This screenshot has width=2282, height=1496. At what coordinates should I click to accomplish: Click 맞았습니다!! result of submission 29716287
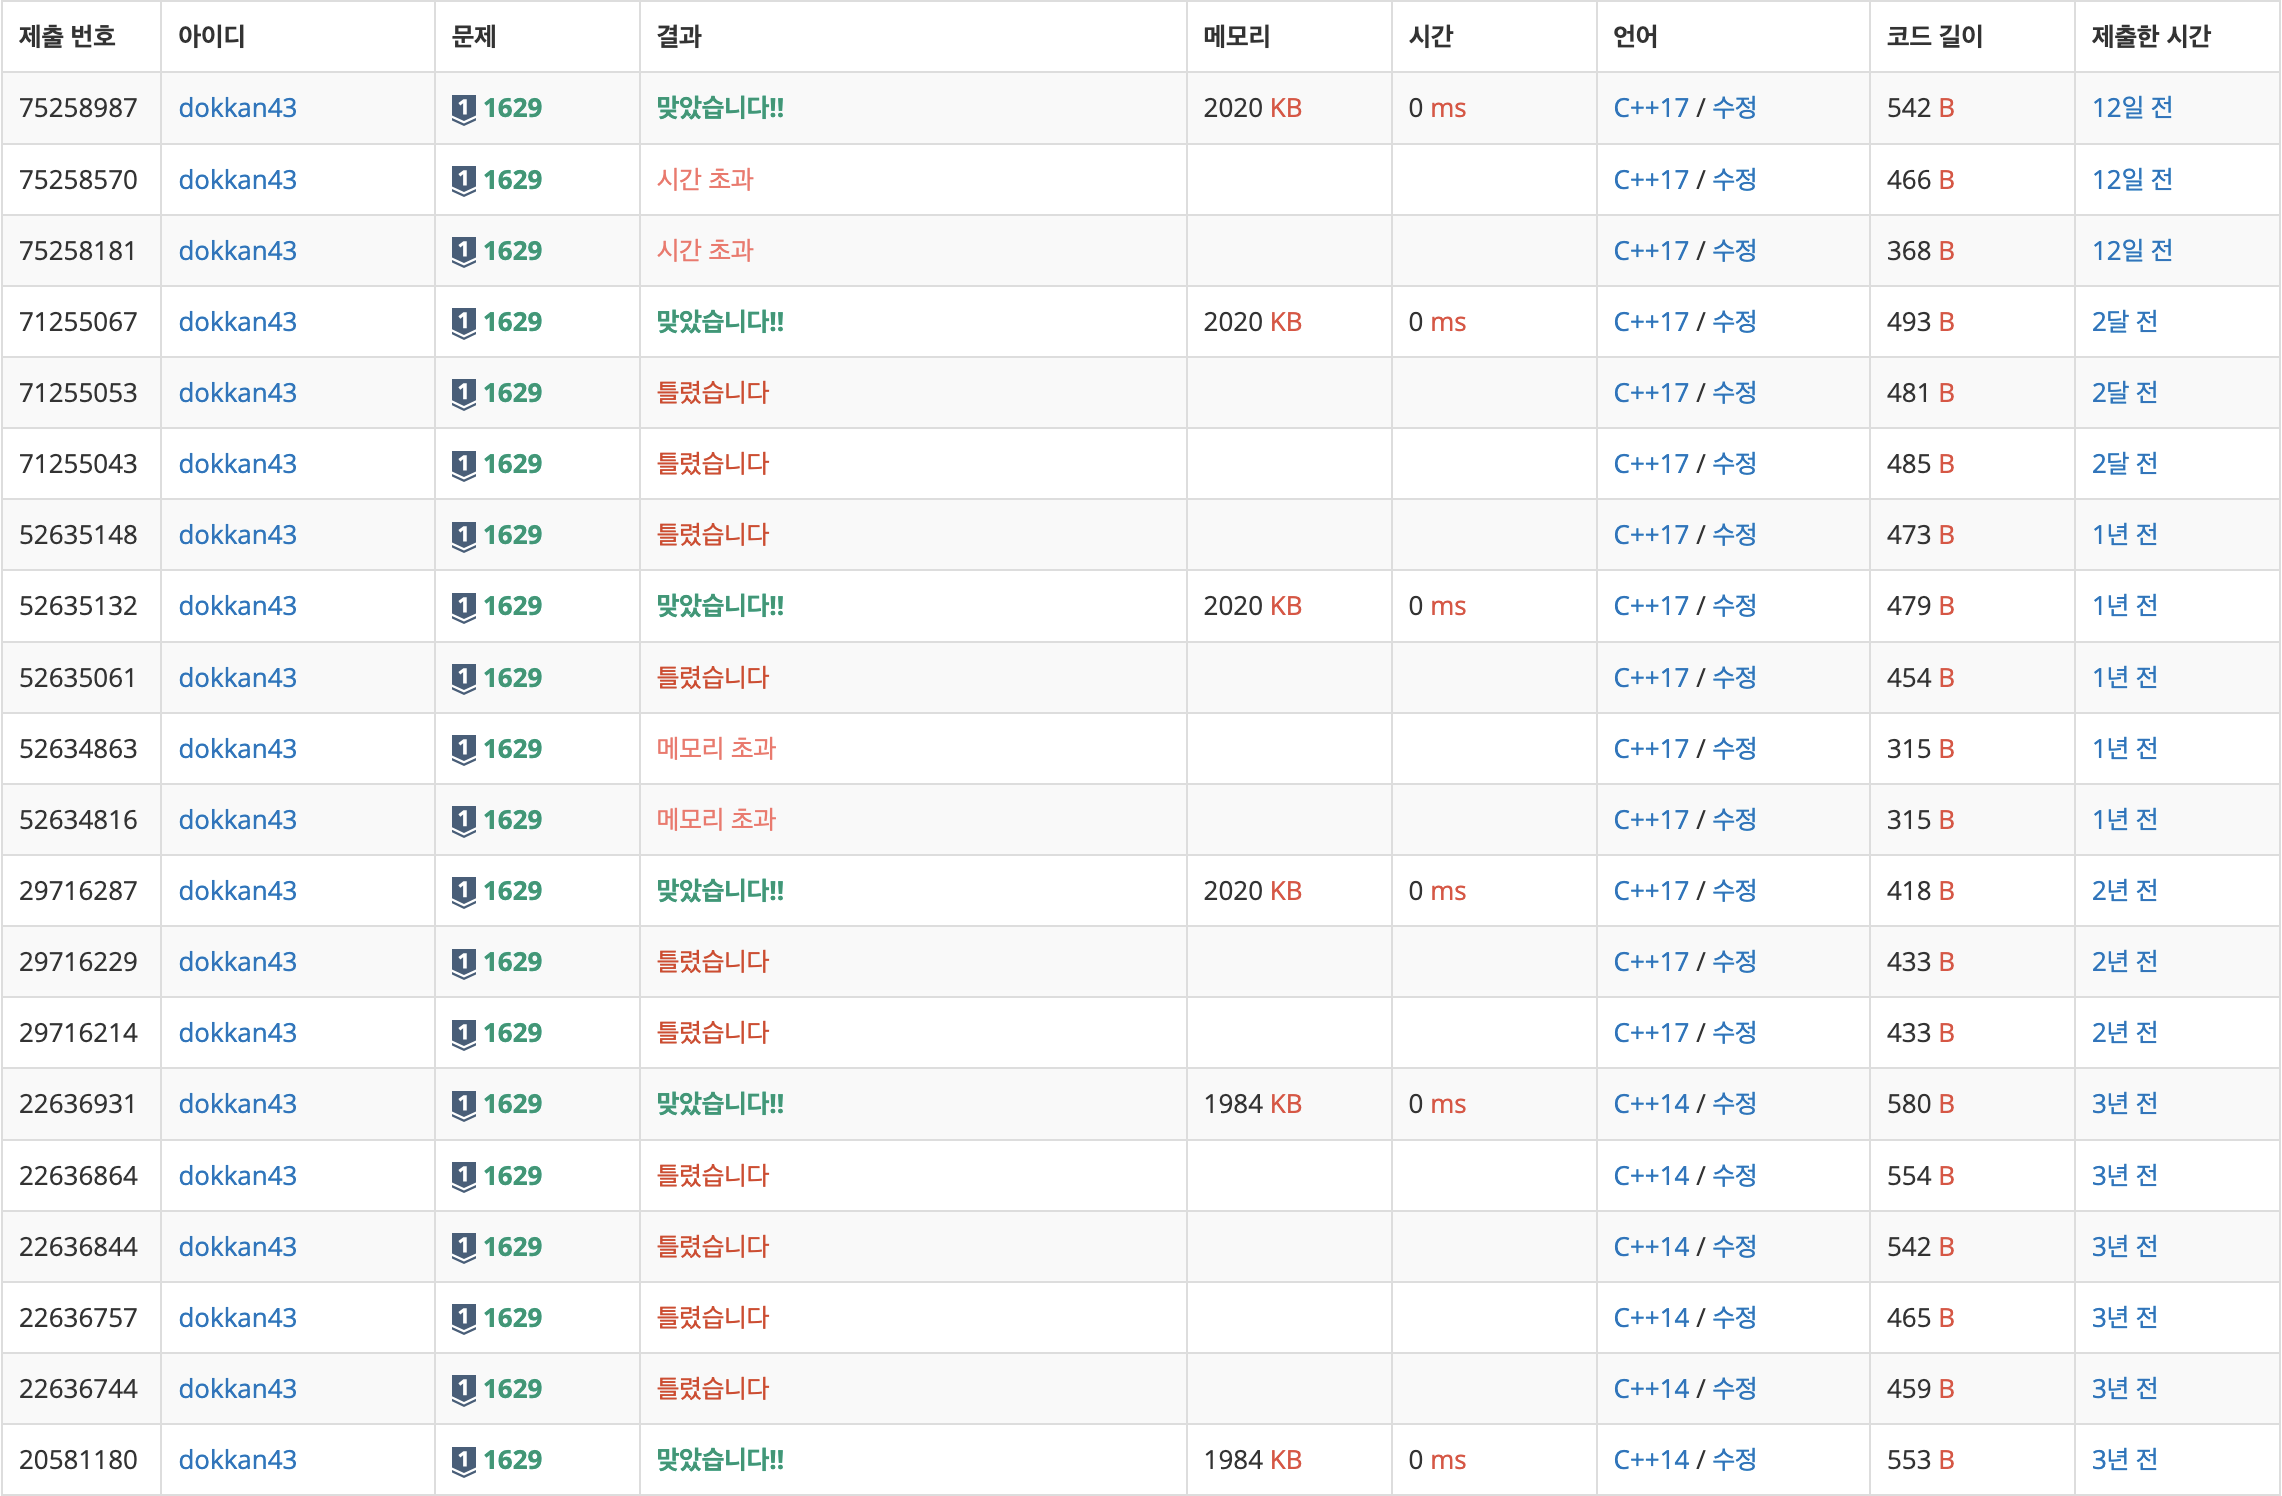(719, 891)
